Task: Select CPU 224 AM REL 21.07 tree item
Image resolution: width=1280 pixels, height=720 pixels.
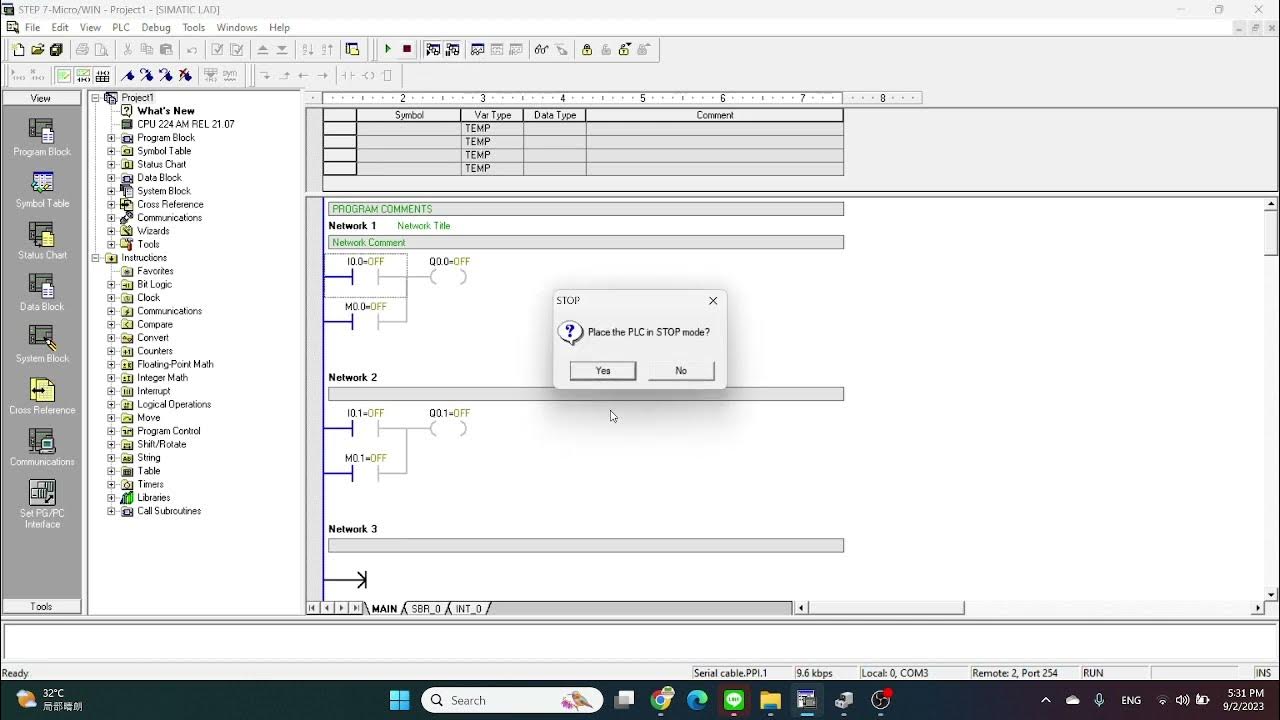Action: tap(185, 124)
